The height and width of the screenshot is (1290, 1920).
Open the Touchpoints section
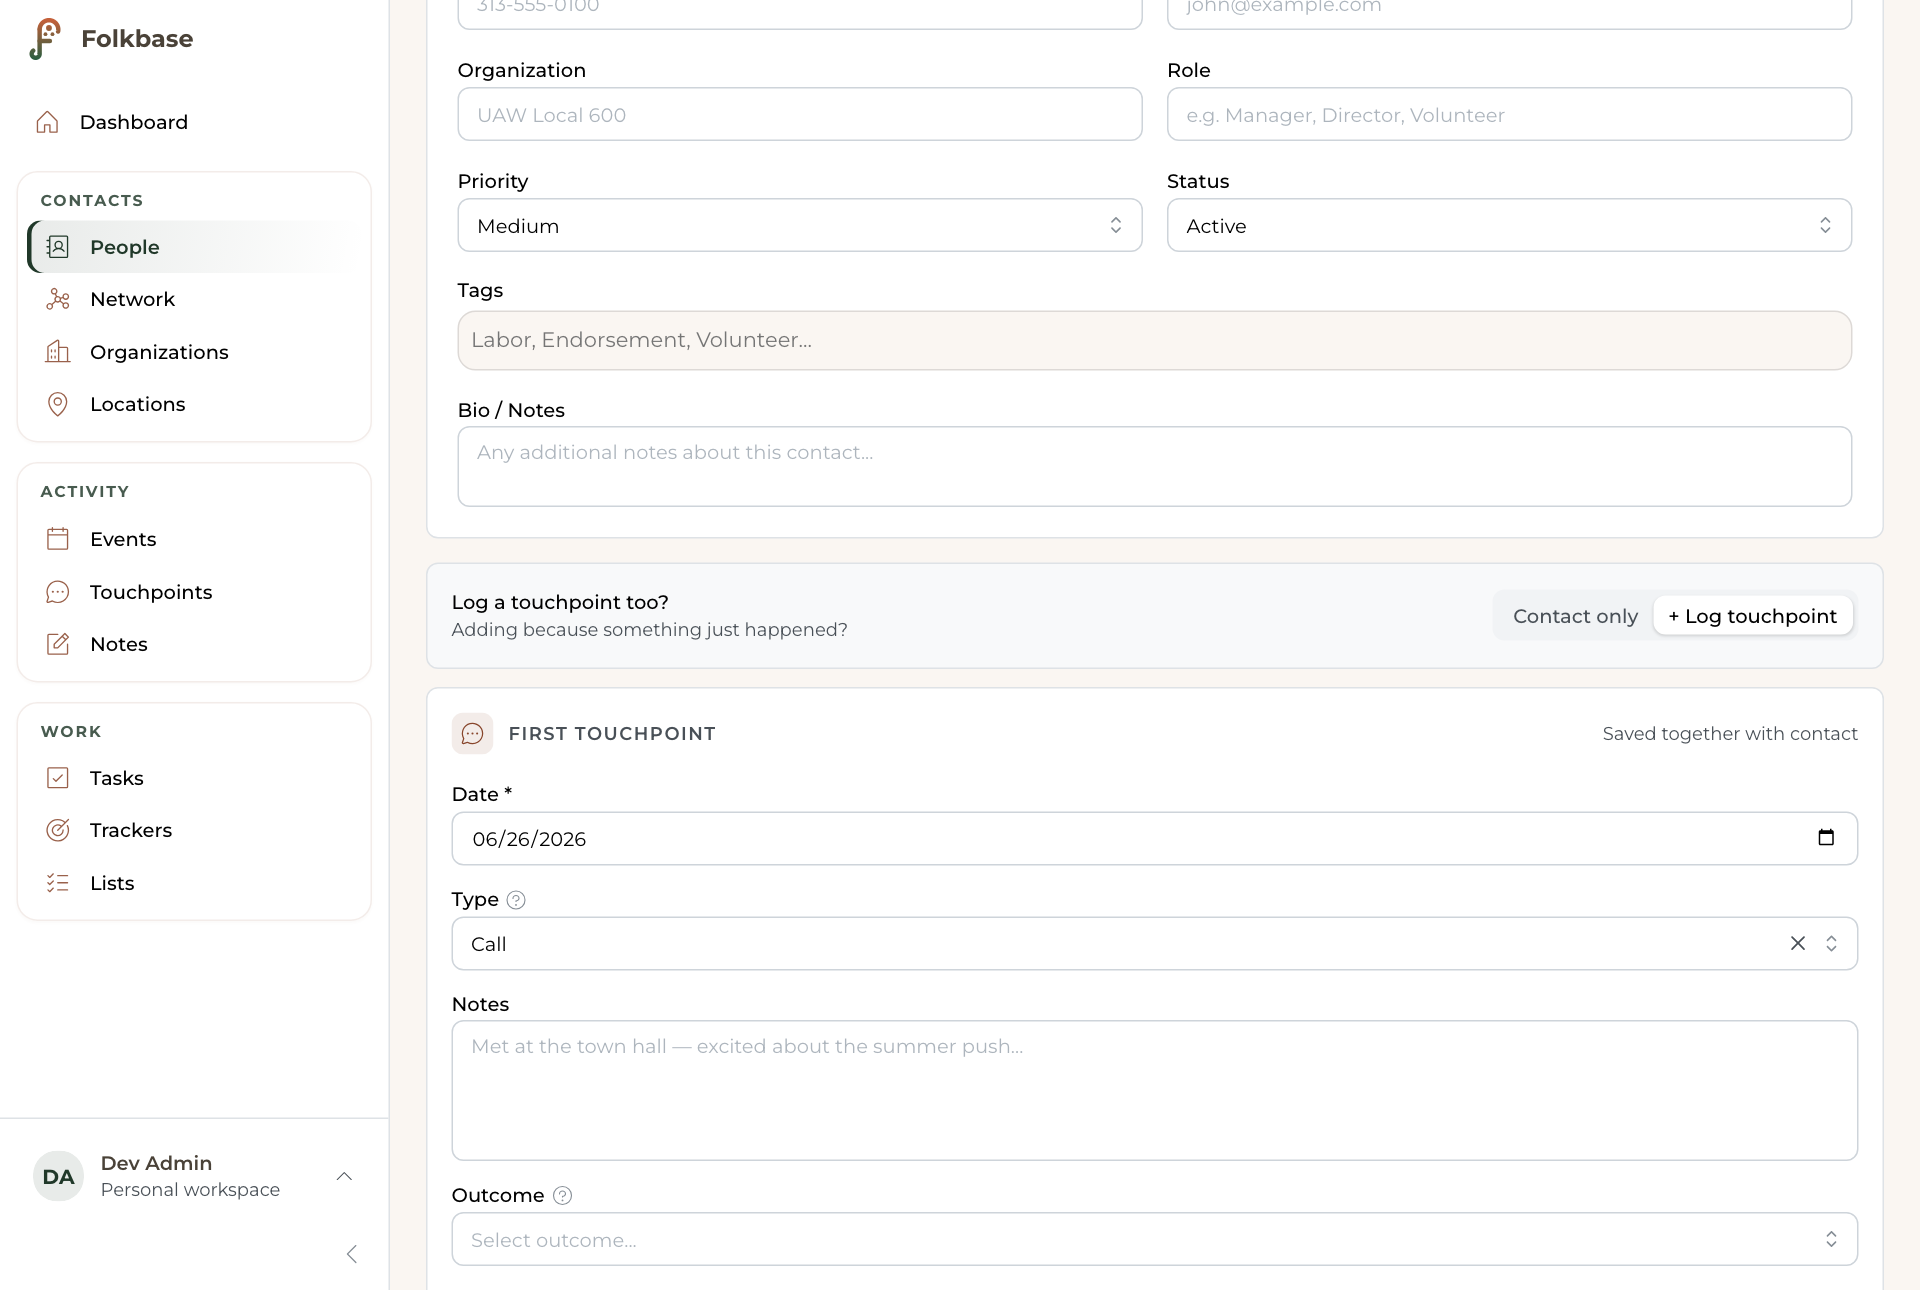point(194,592)
